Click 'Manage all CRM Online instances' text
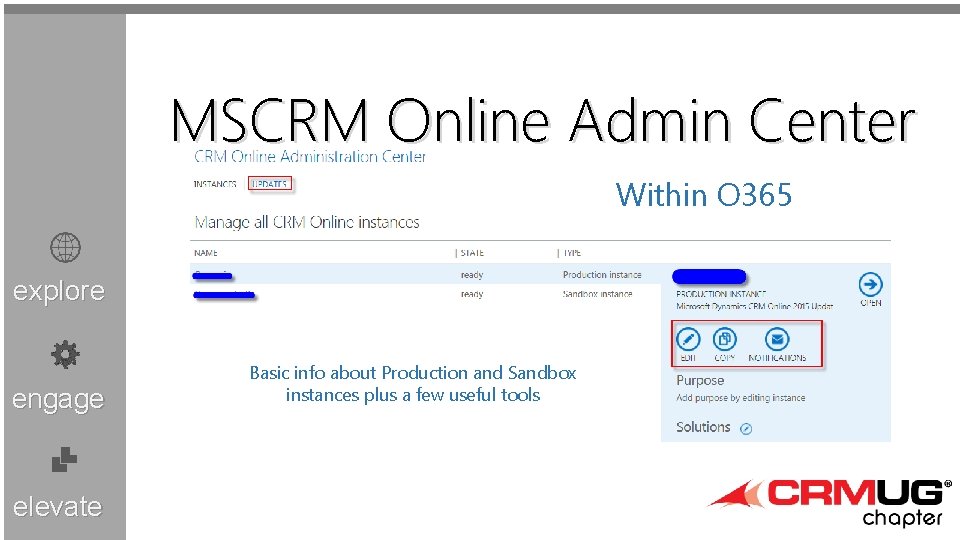Image resolution: width=960 pixels, height=540 pixels. pos(307,222)
